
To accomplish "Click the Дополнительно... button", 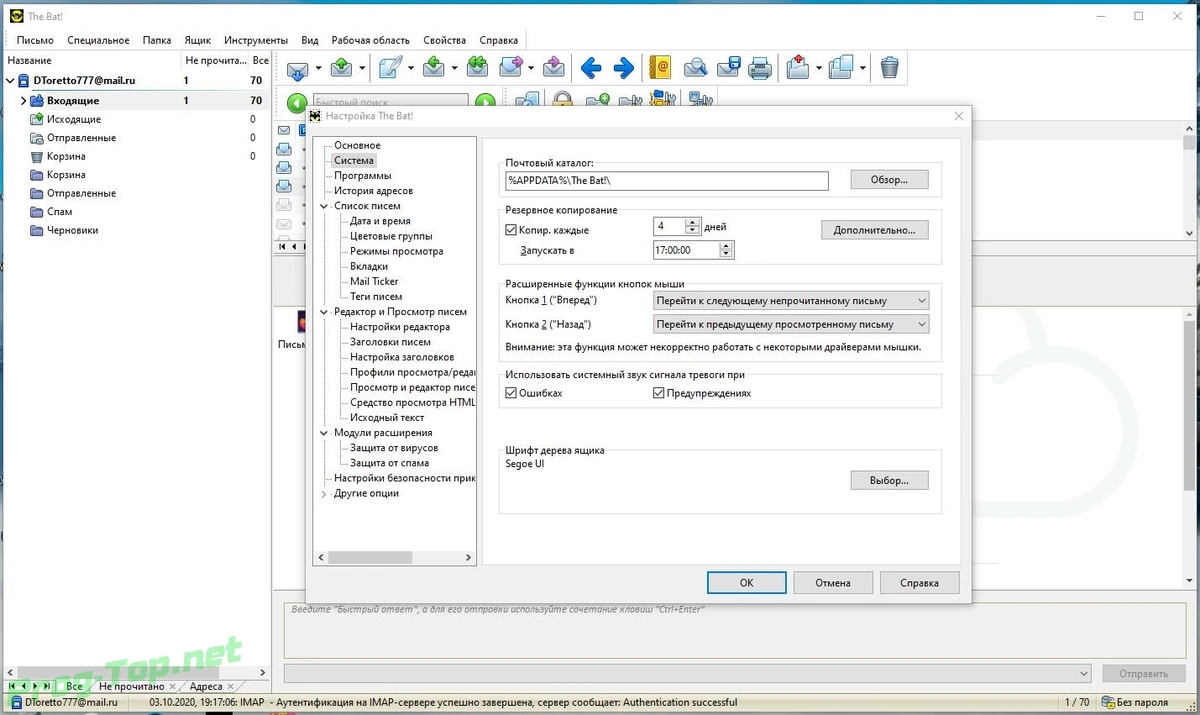I will pyautogui.click(x=875, y=230).
